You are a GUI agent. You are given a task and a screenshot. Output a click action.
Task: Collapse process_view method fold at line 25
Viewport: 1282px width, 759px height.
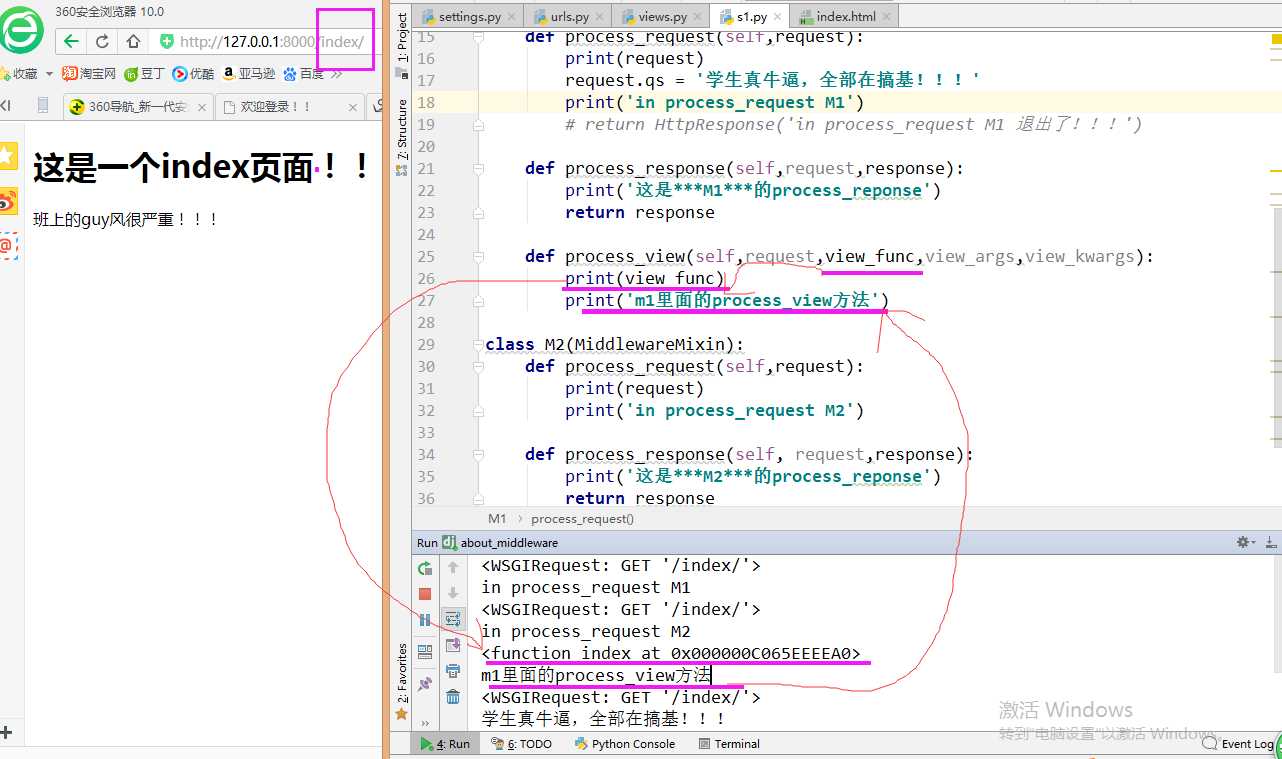(x=478, y=256)
